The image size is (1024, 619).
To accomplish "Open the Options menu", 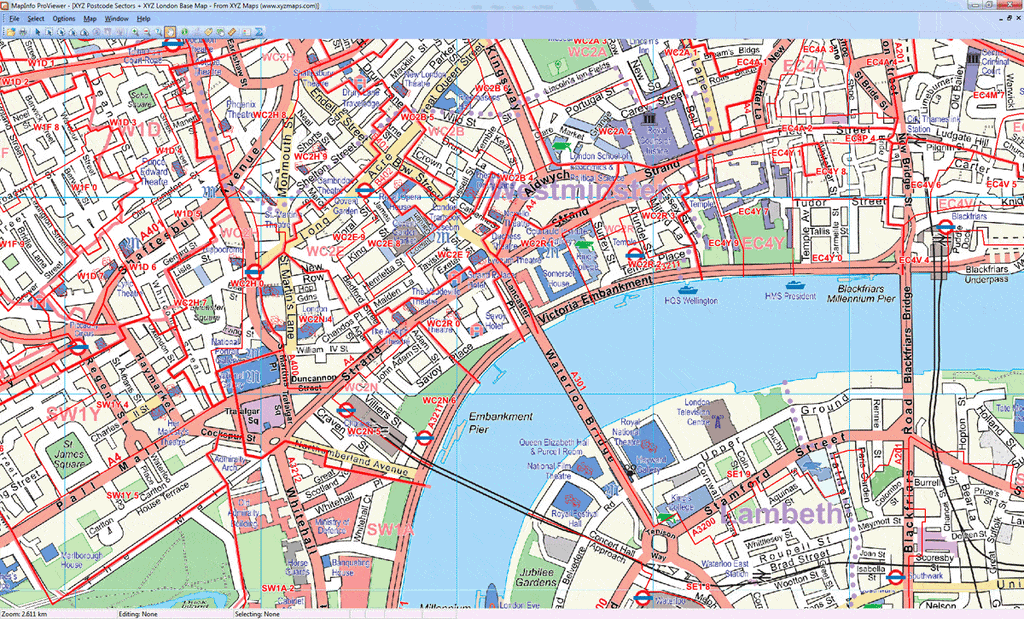I will point(63,17).
